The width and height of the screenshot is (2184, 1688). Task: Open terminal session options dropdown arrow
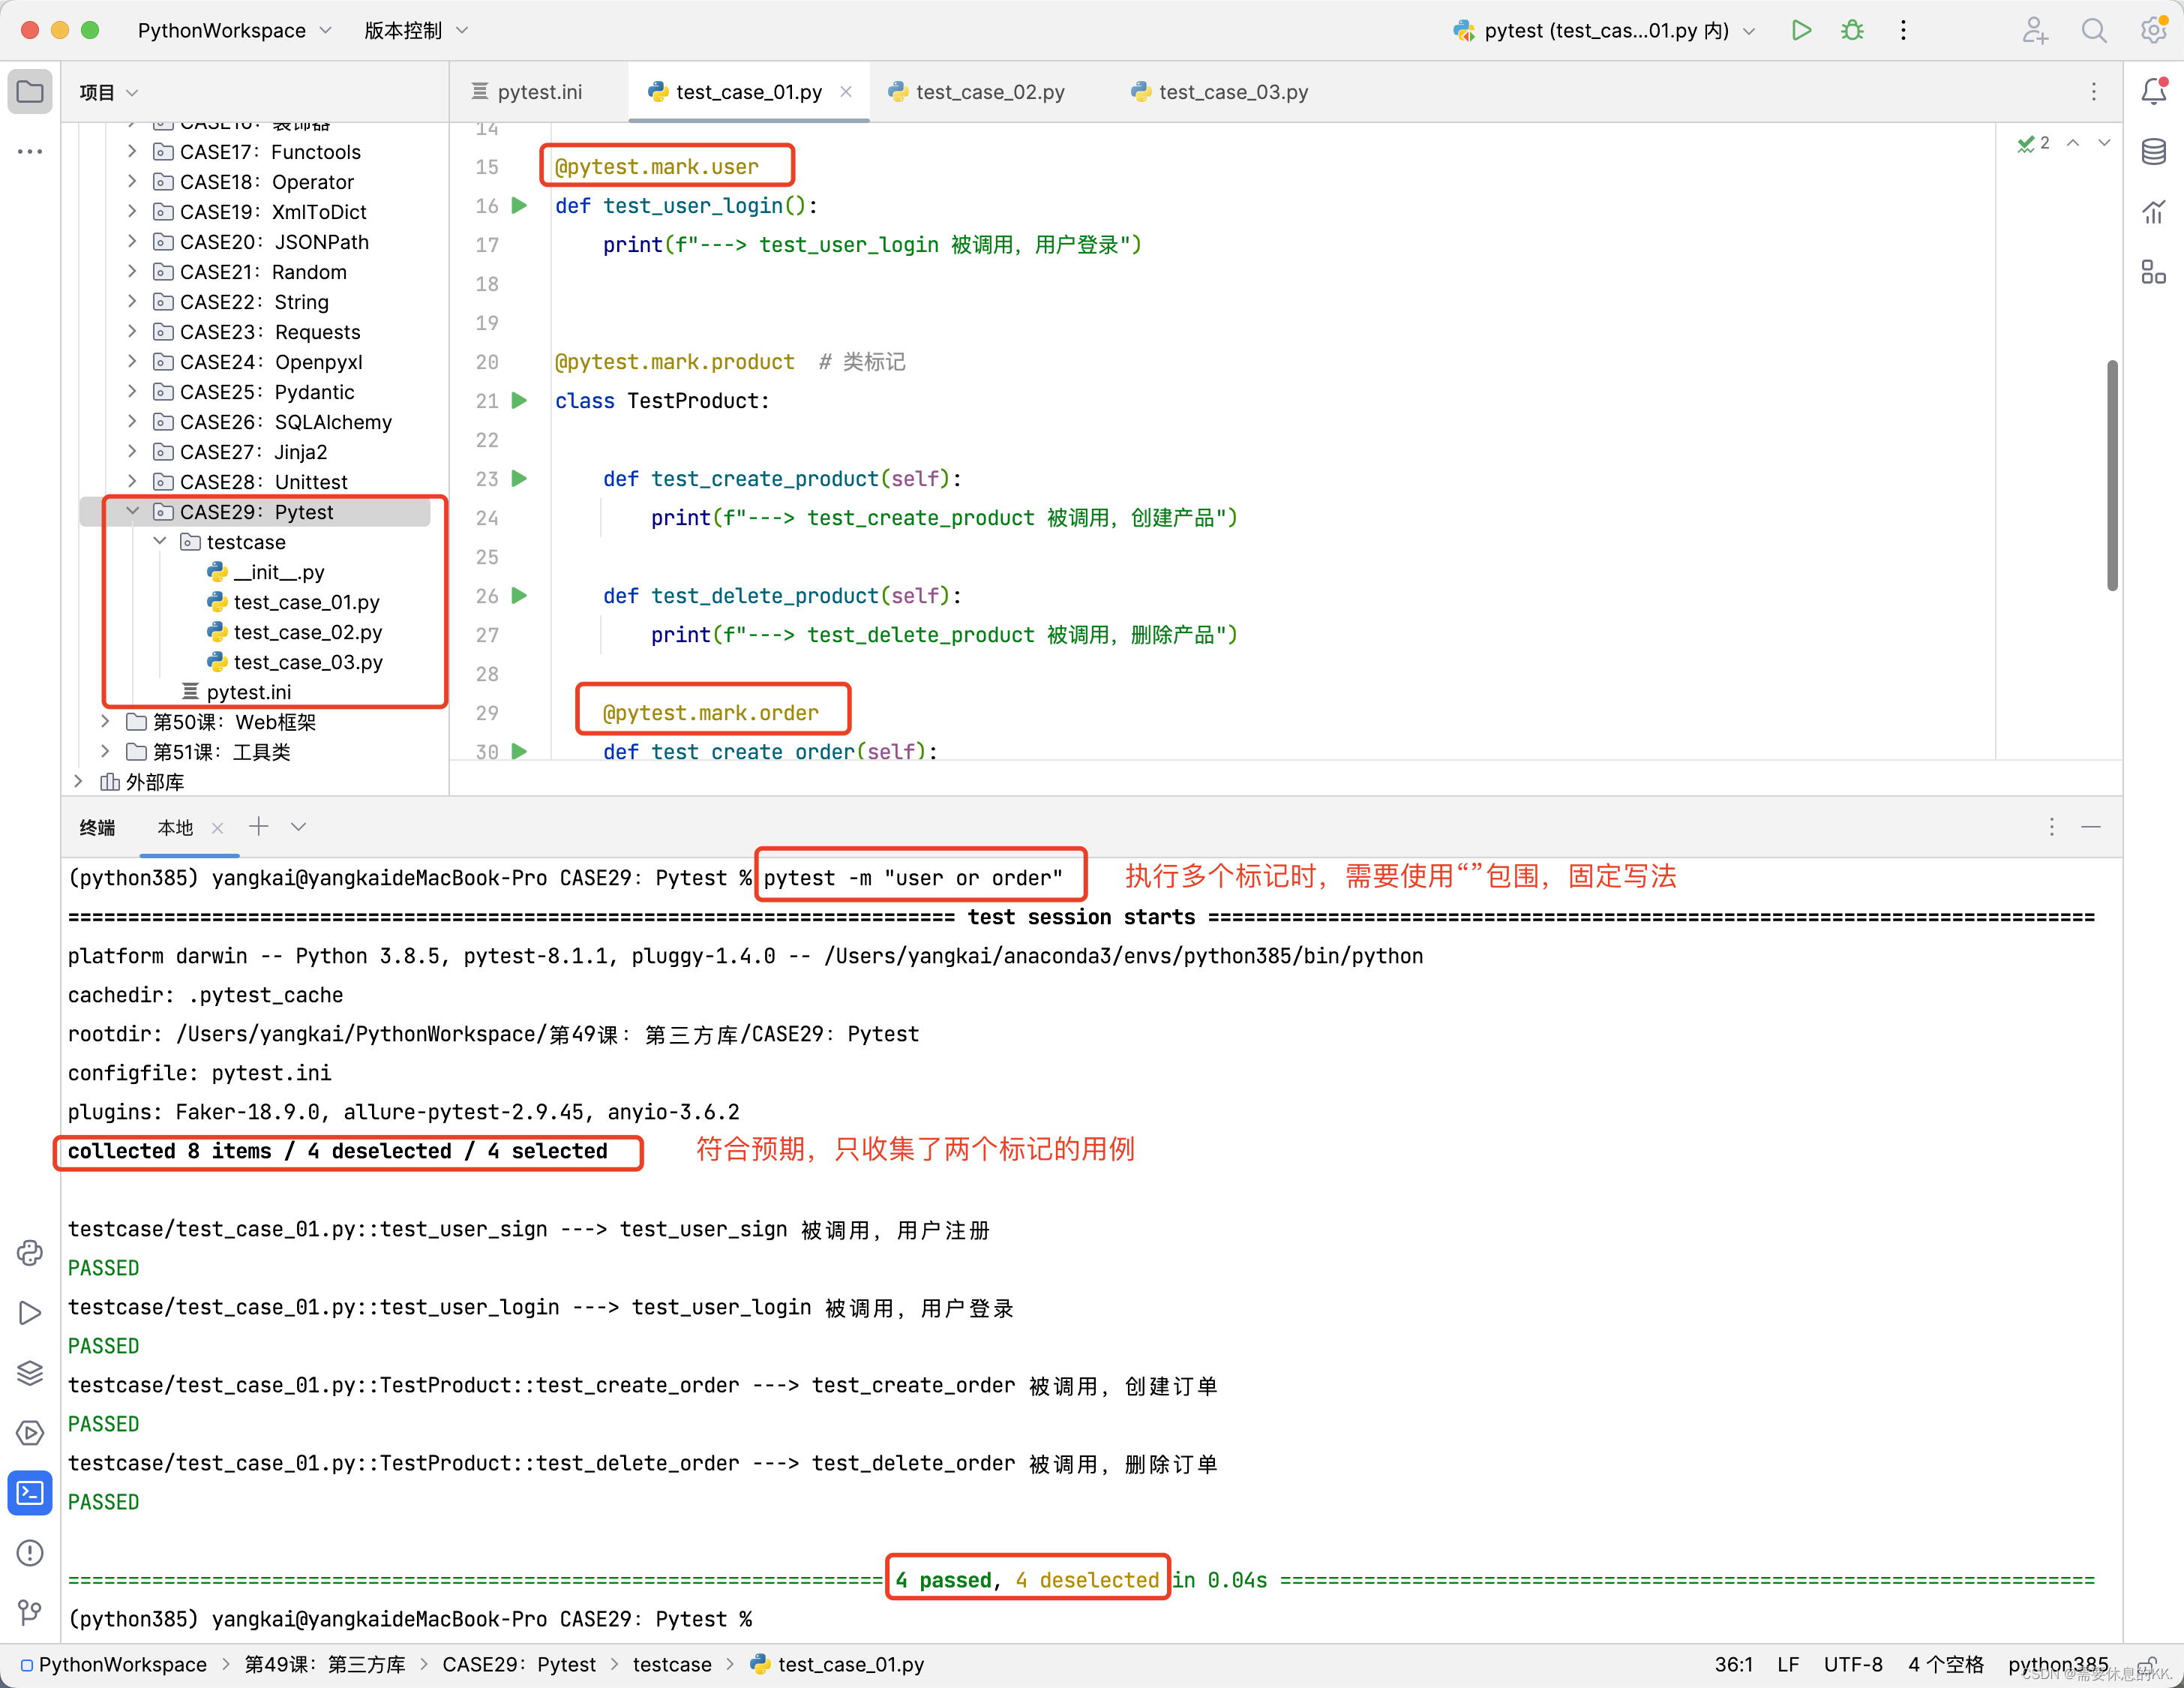[x=298, y=827]
